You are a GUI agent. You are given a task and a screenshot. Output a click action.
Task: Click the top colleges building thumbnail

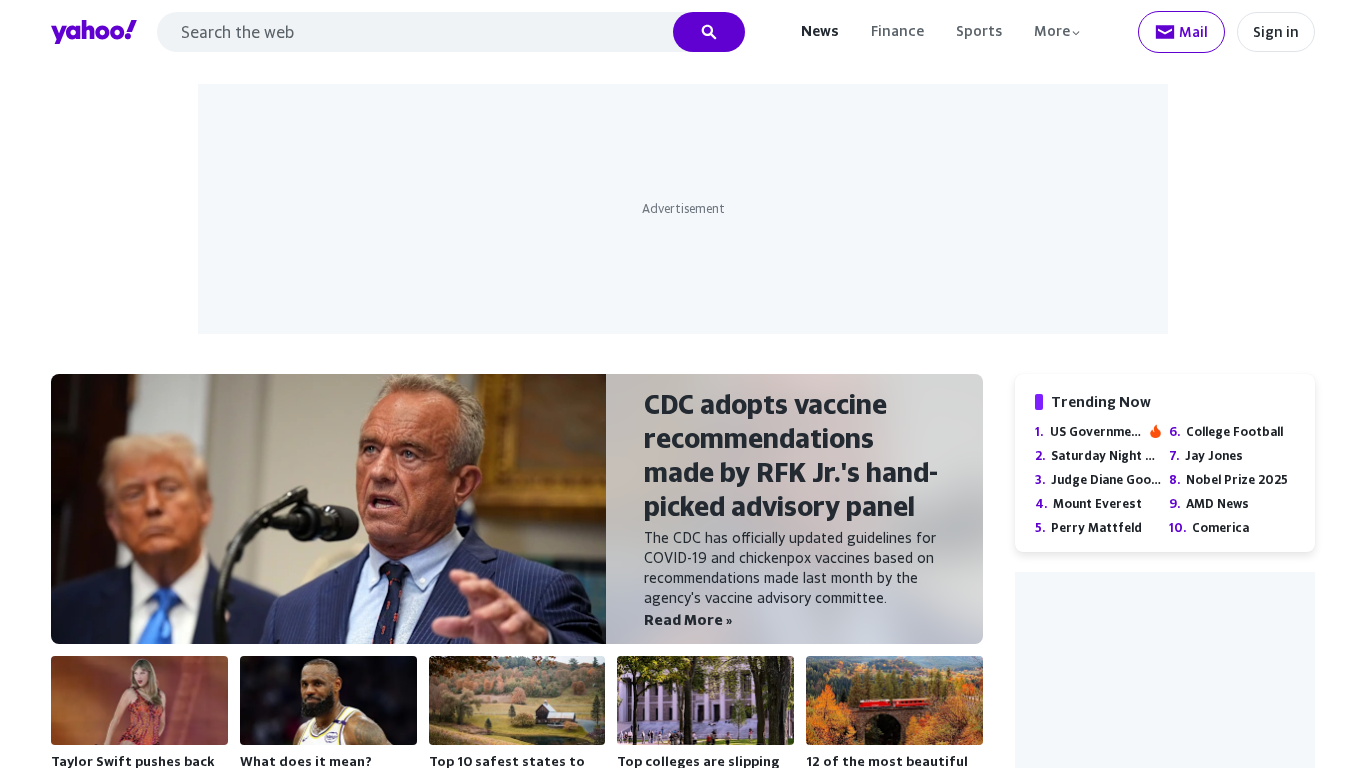click(x=705, y=700)
